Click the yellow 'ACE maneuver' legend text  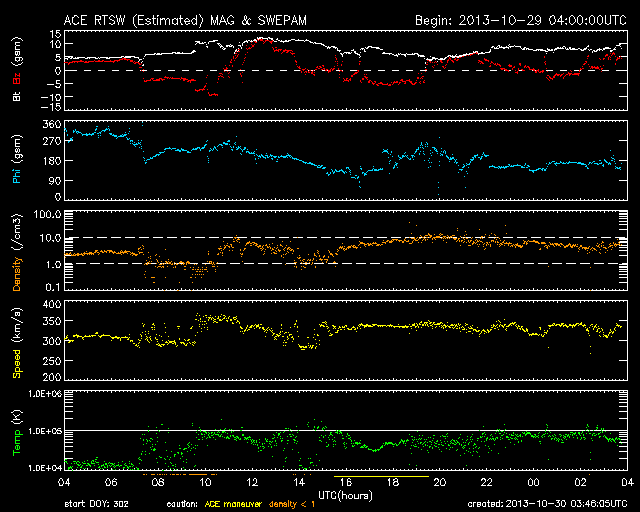tap(233, 504)
